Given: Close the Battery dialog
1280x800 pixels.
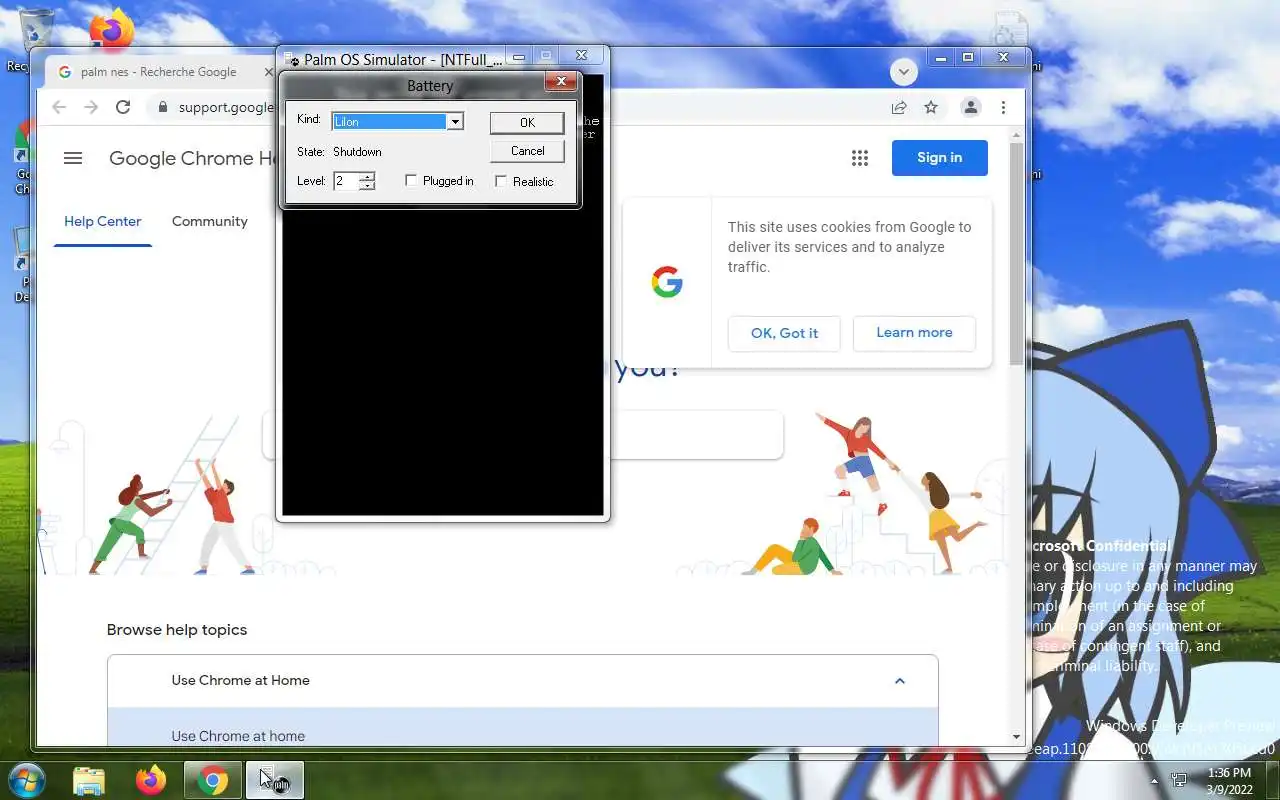Looking at the screenshot, I should (x=561, y=82).
